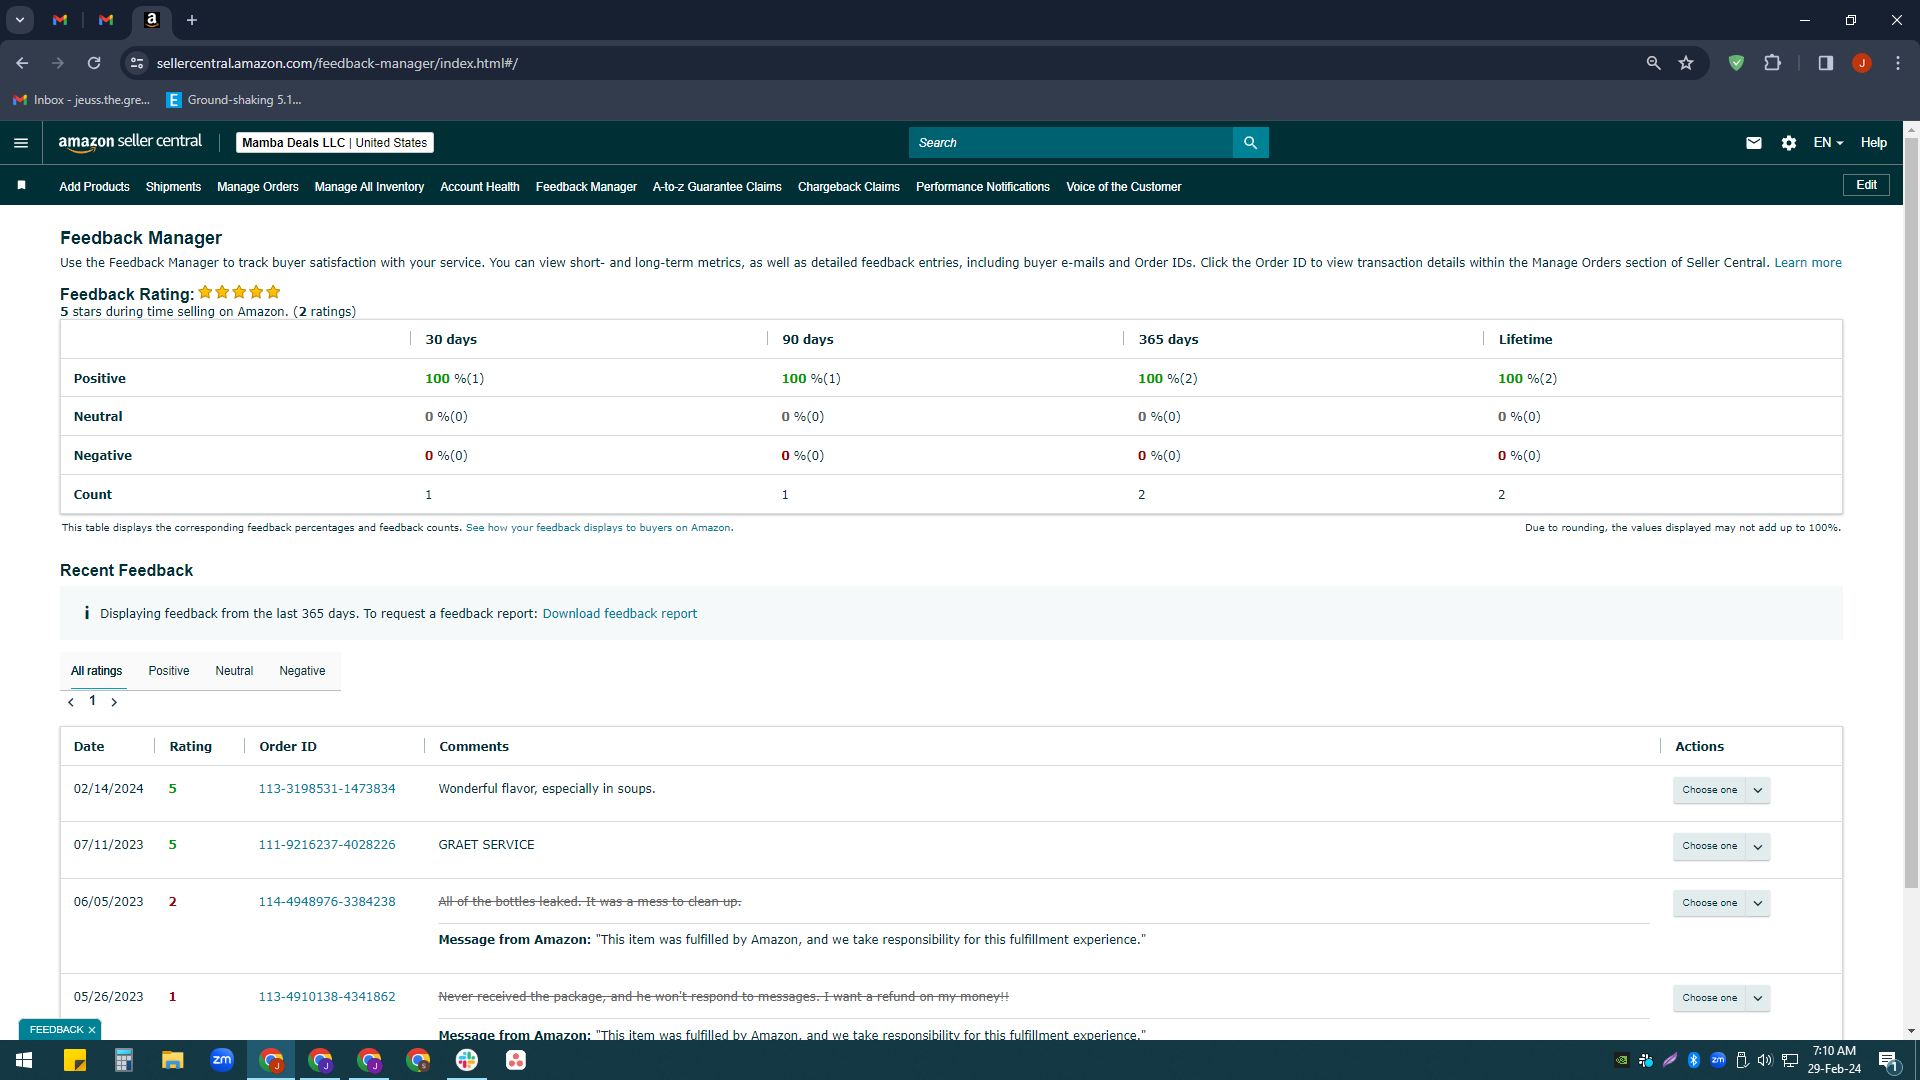
Task: Open Choose one dropdown for 06/05/2023 feedback
Action: [x=1721, y=903]
